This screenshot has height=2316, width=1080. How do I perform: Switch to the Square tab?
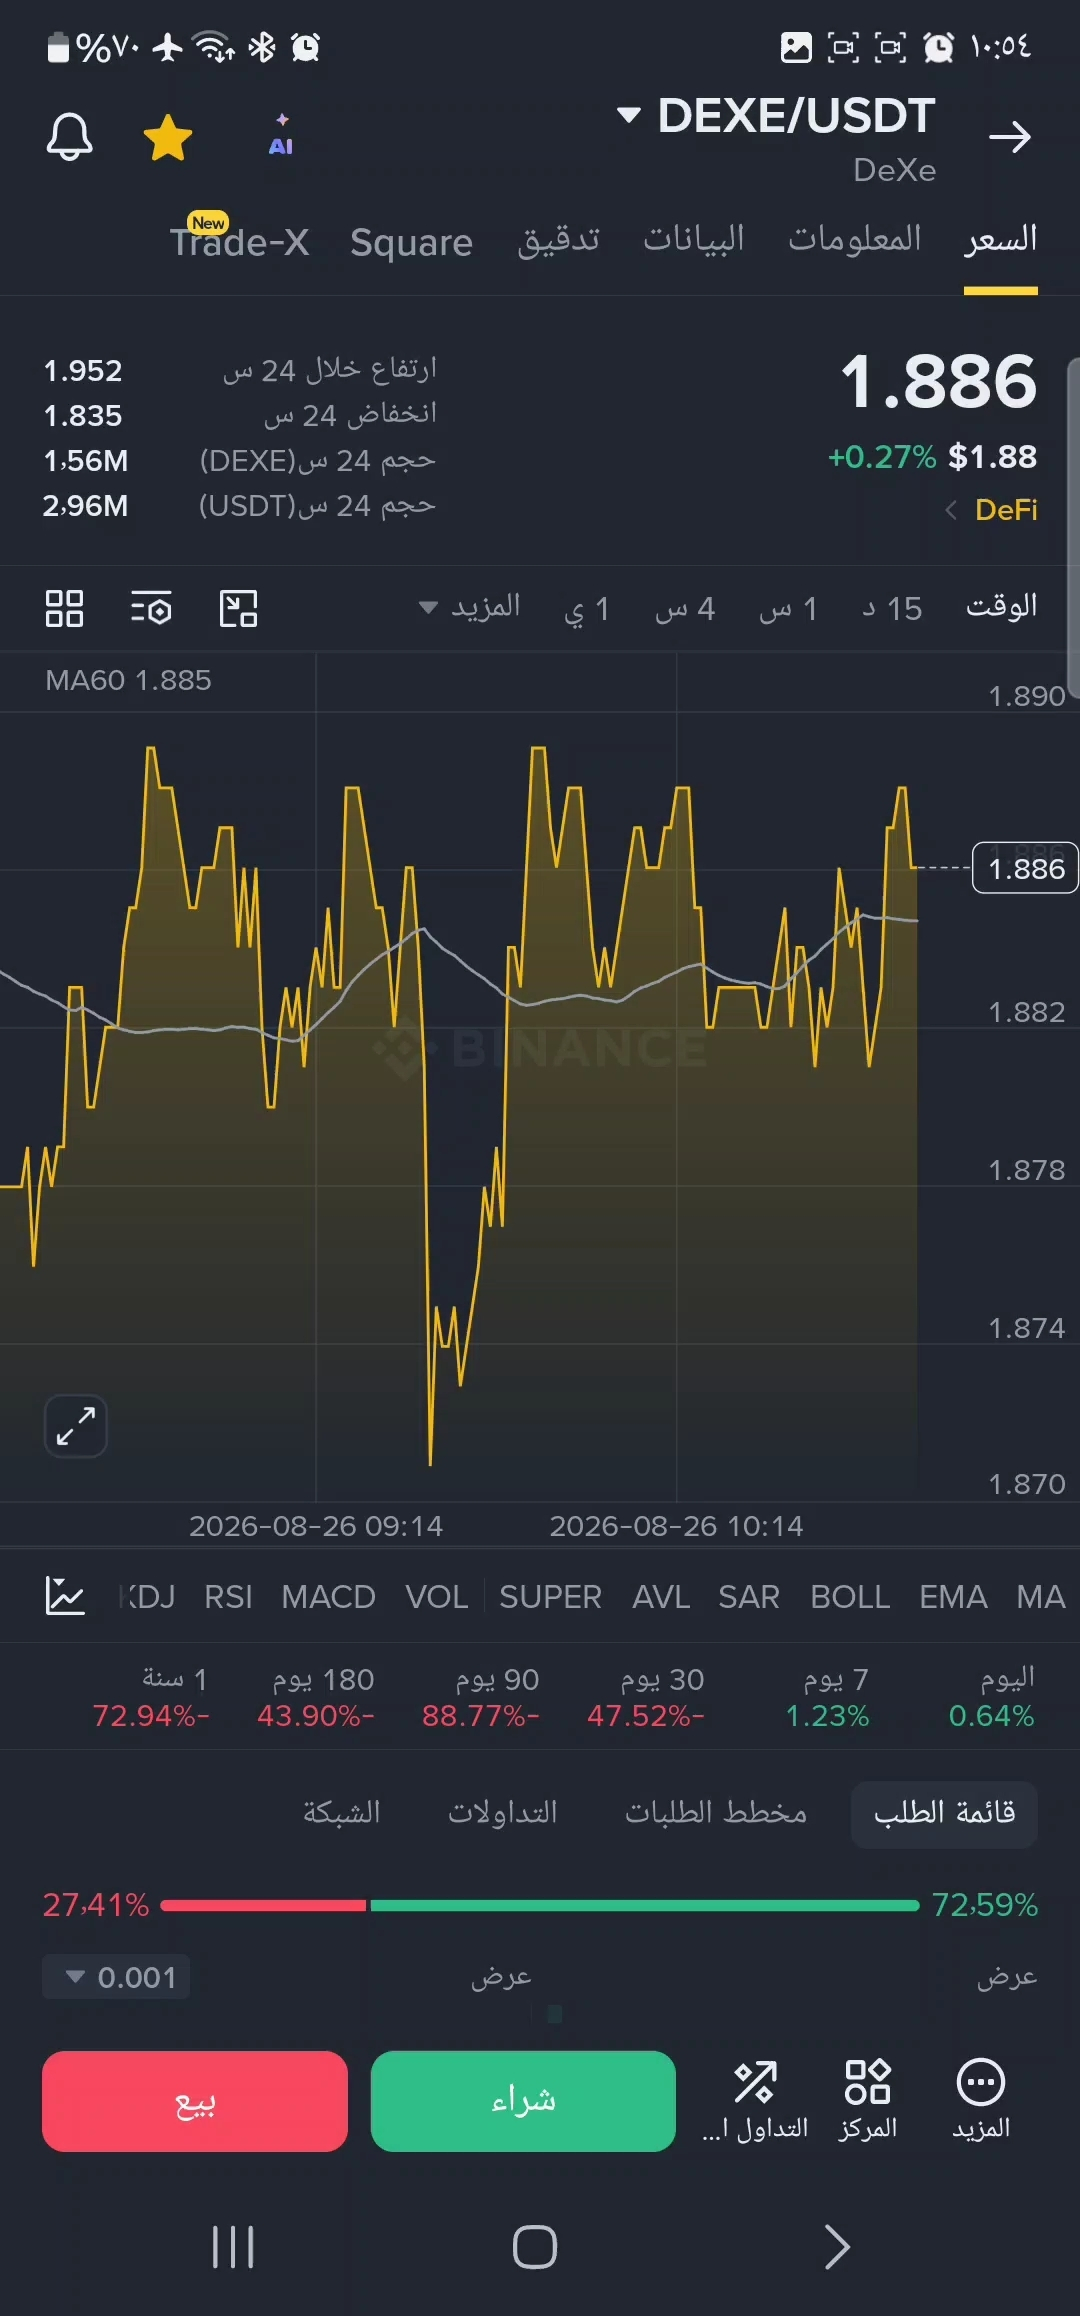(411, 242)
